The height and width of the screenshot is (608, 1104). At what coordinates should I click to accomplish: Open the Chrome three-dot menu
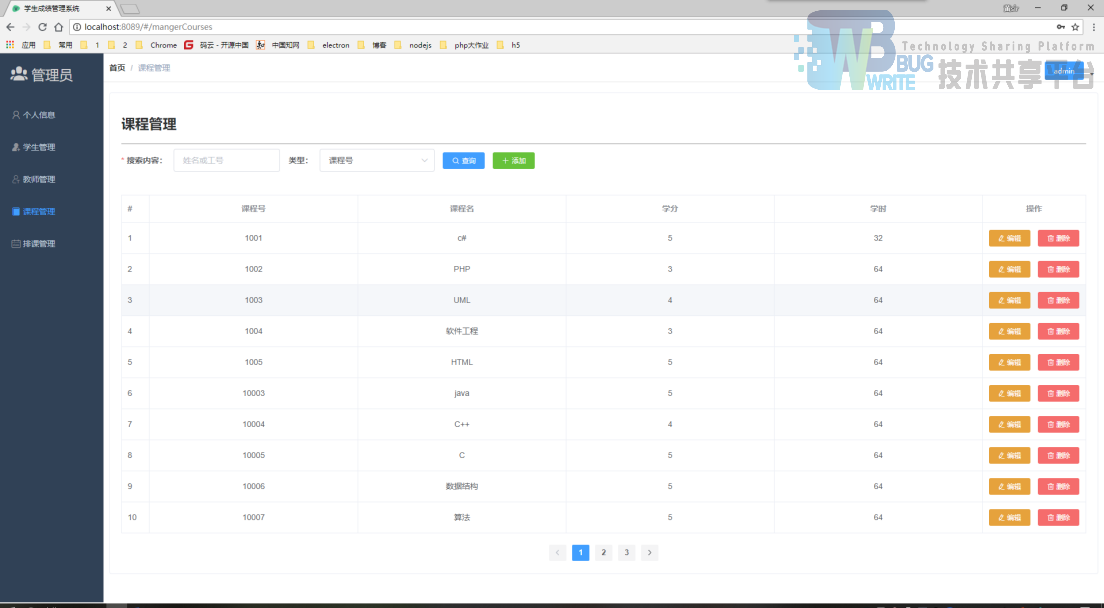[1093, 27]
